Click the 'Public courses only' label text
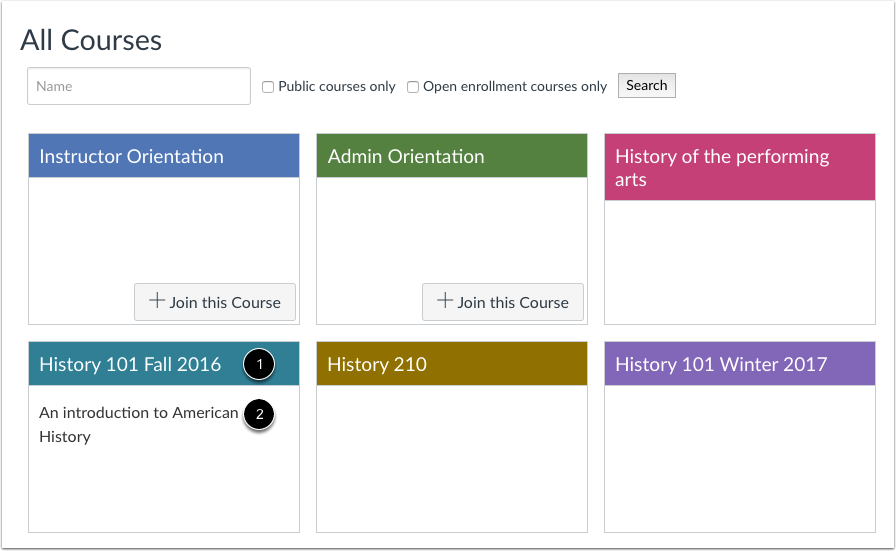 [x=337, y=86]
